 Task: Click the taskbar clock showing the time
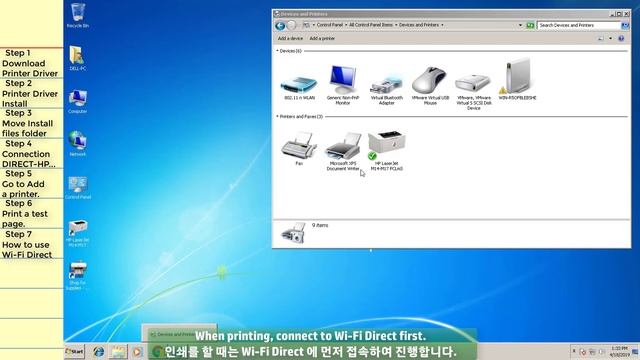pyautogui.click(x=619, y=351)
